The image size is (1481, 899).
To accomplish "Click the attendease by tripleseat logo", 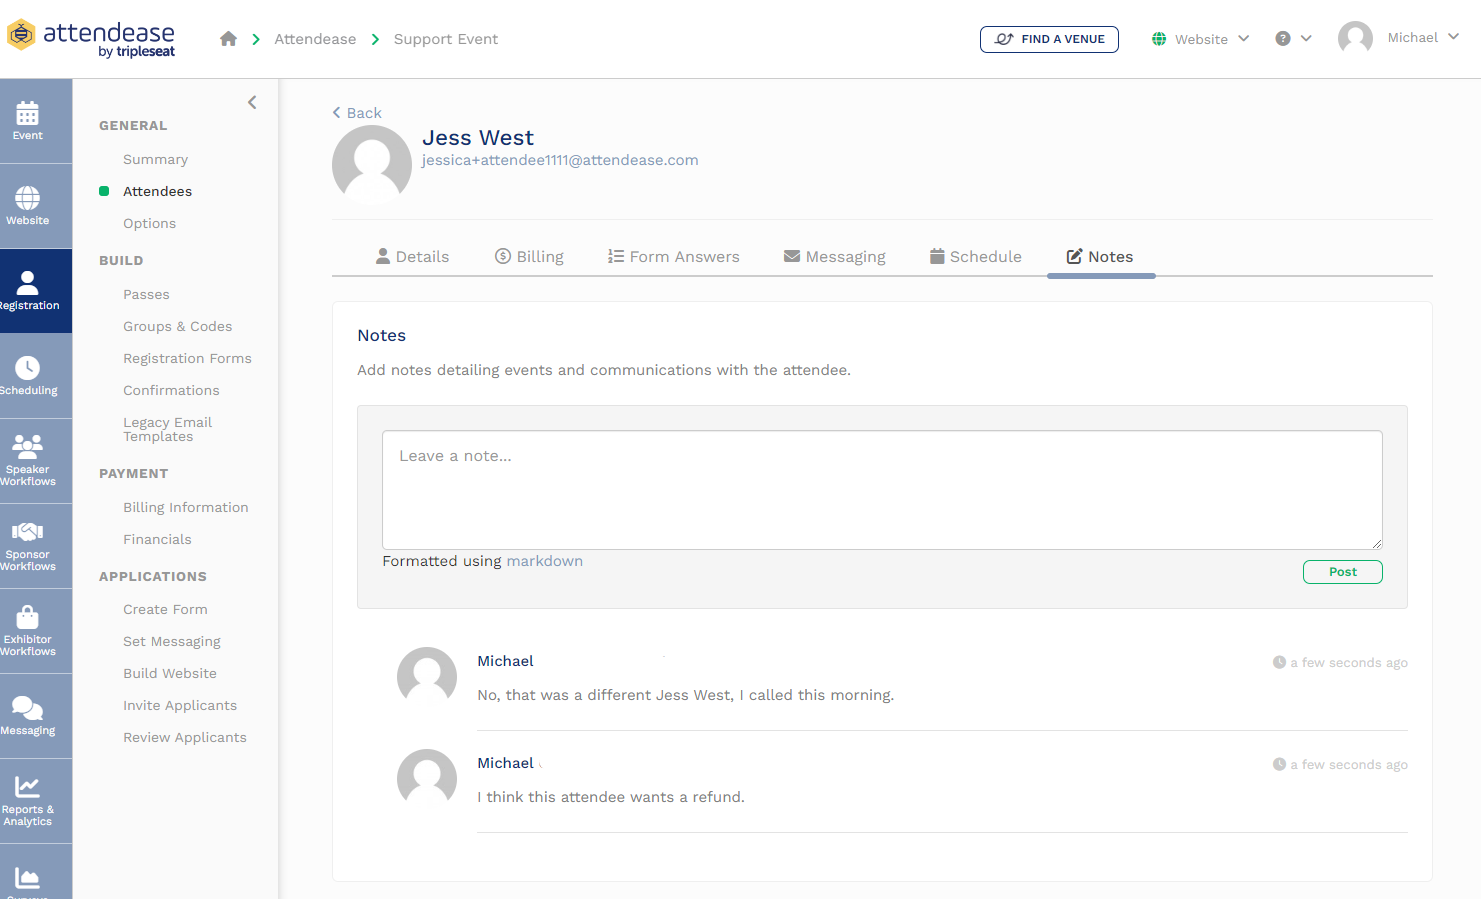I will 91,38.
